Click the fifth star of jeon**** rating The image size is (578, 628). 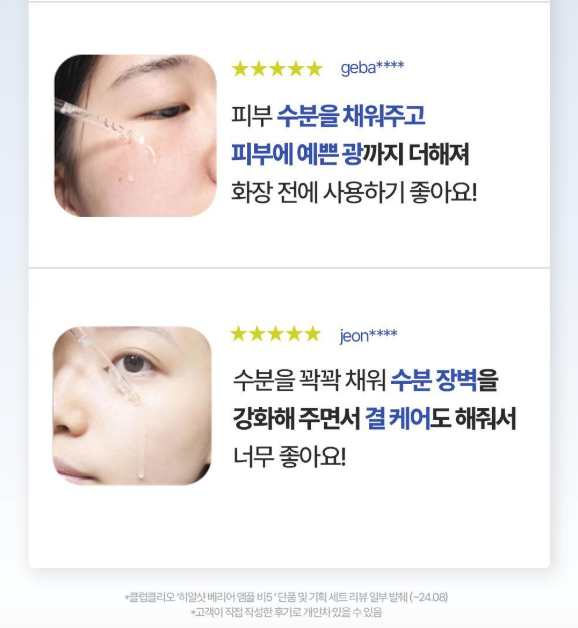313,334
